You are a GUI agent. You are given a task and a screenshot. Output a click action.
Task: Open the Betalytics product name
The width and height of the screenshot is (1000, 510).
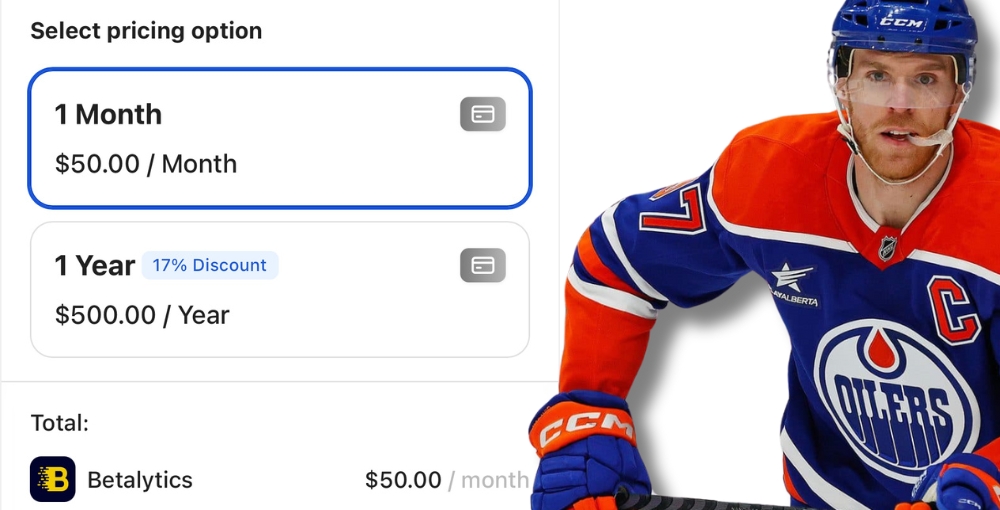[140, 479]
